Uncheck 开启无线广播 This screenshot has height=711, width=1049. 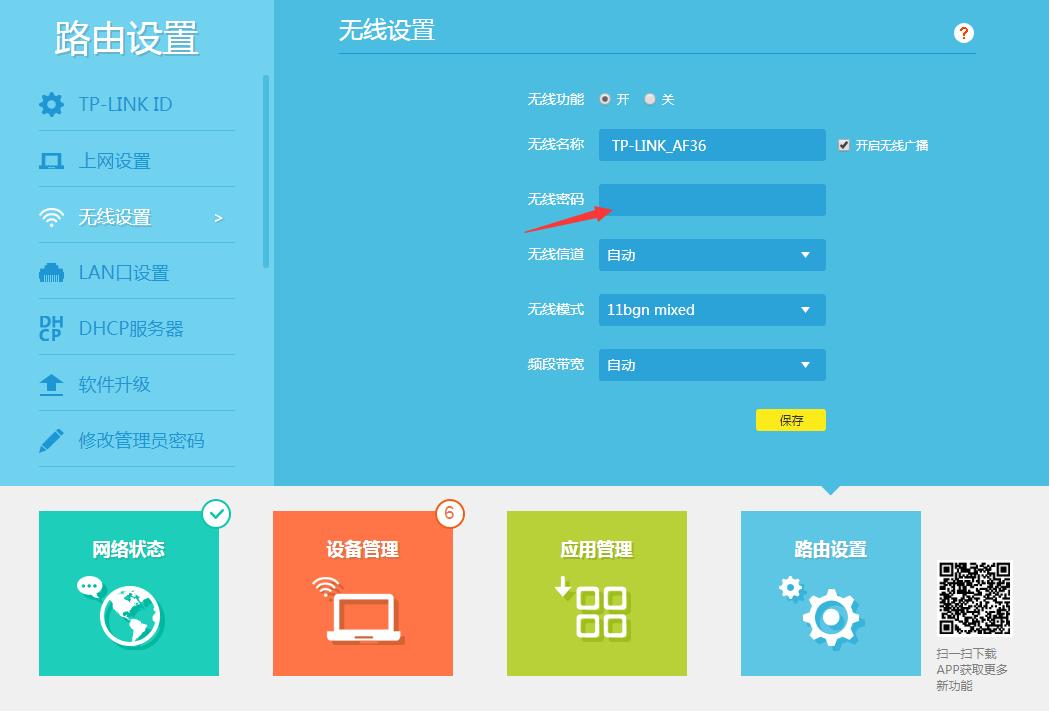[x=845, y=145]
